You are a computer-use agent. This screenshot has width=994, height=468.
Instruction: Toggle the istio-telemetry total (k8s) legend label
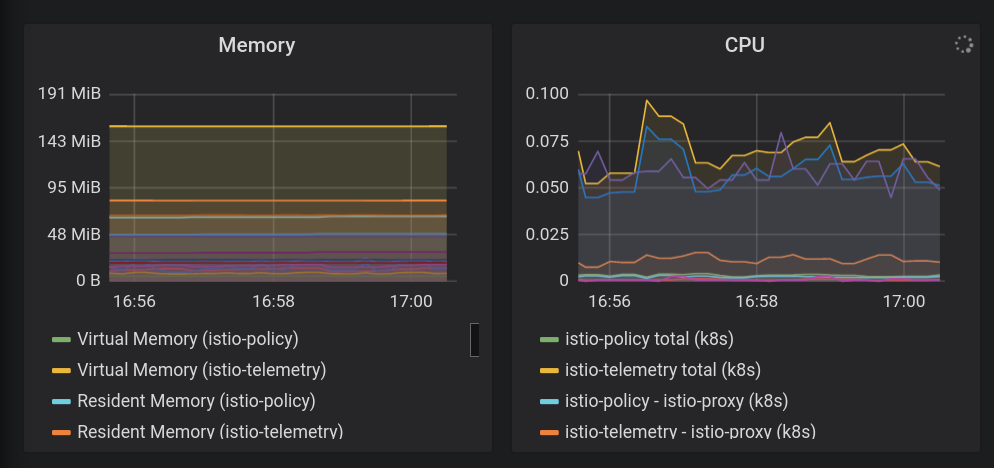[661, 370]
